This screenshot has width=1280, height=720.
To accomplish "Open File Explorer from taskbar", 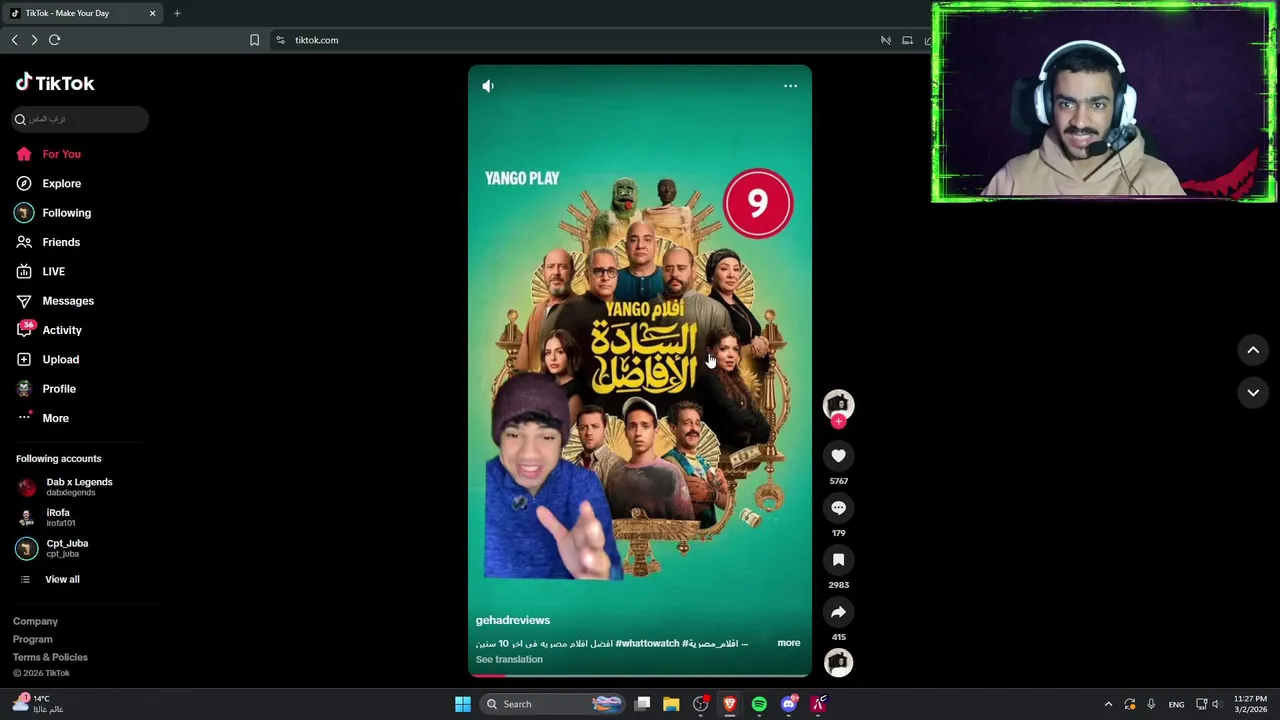I will [x=671, y=704].
